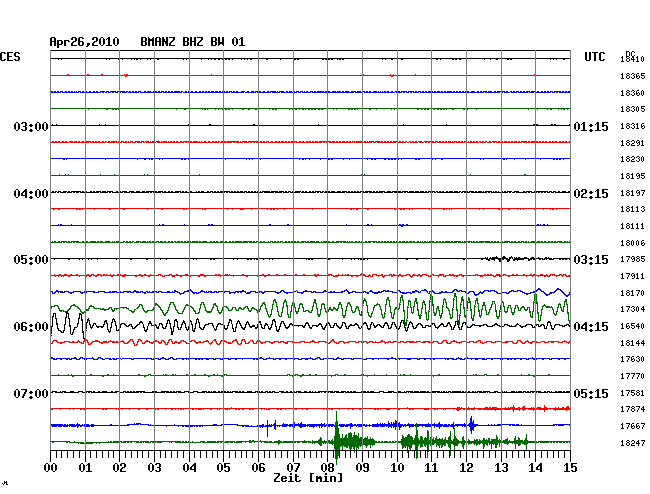Click the minute axis label "08"
Viewport: 650px width, 494px height.
tap(327, 468)
